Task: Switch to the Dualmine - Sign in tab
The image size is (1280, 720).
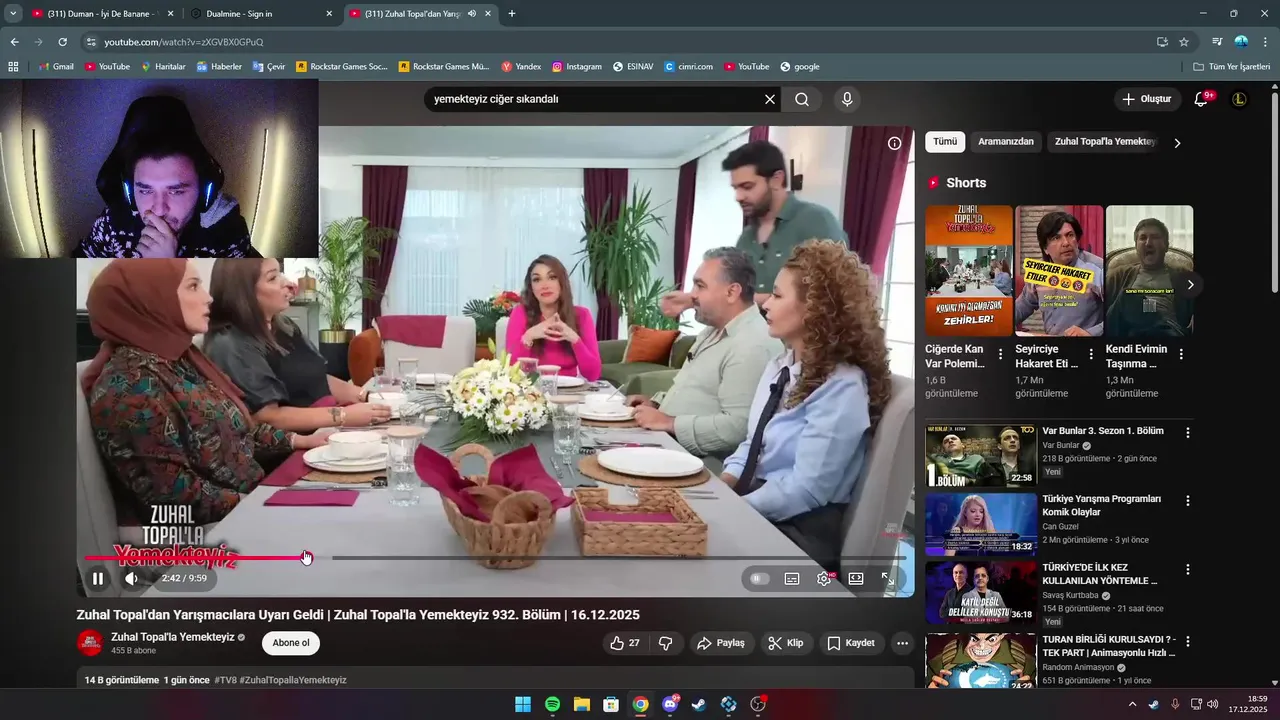Action: 260,14
